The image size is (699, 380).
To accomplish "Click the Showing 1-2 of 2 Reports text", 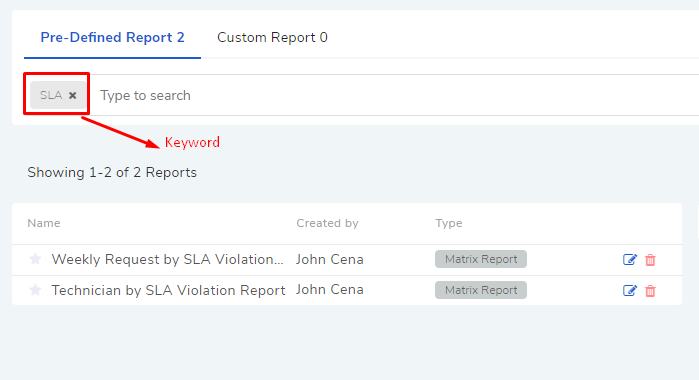I will (112, 173).
